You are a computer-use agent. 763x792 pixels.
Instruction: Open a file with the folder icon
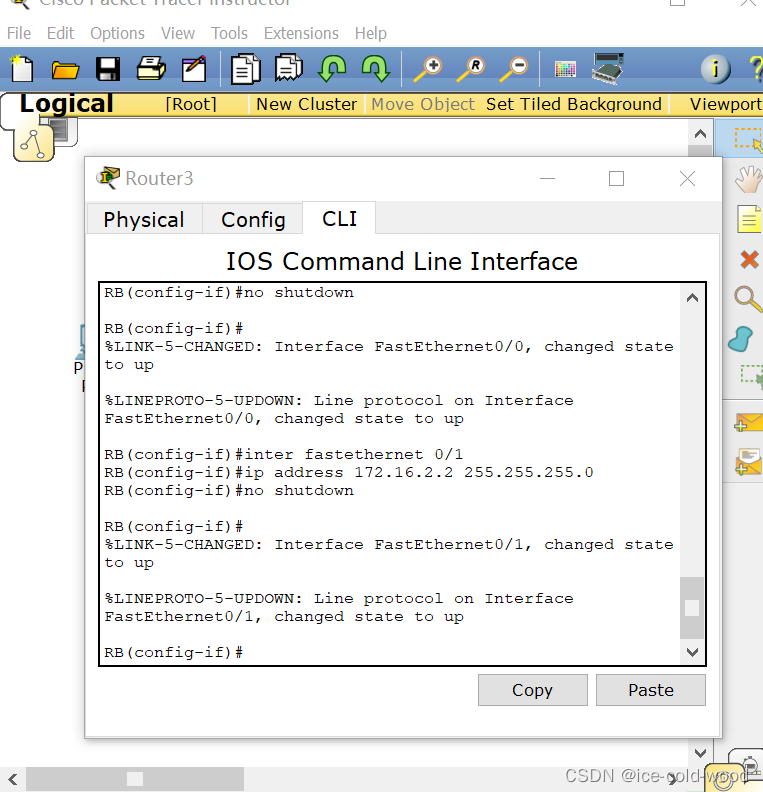tap(65, 70)
